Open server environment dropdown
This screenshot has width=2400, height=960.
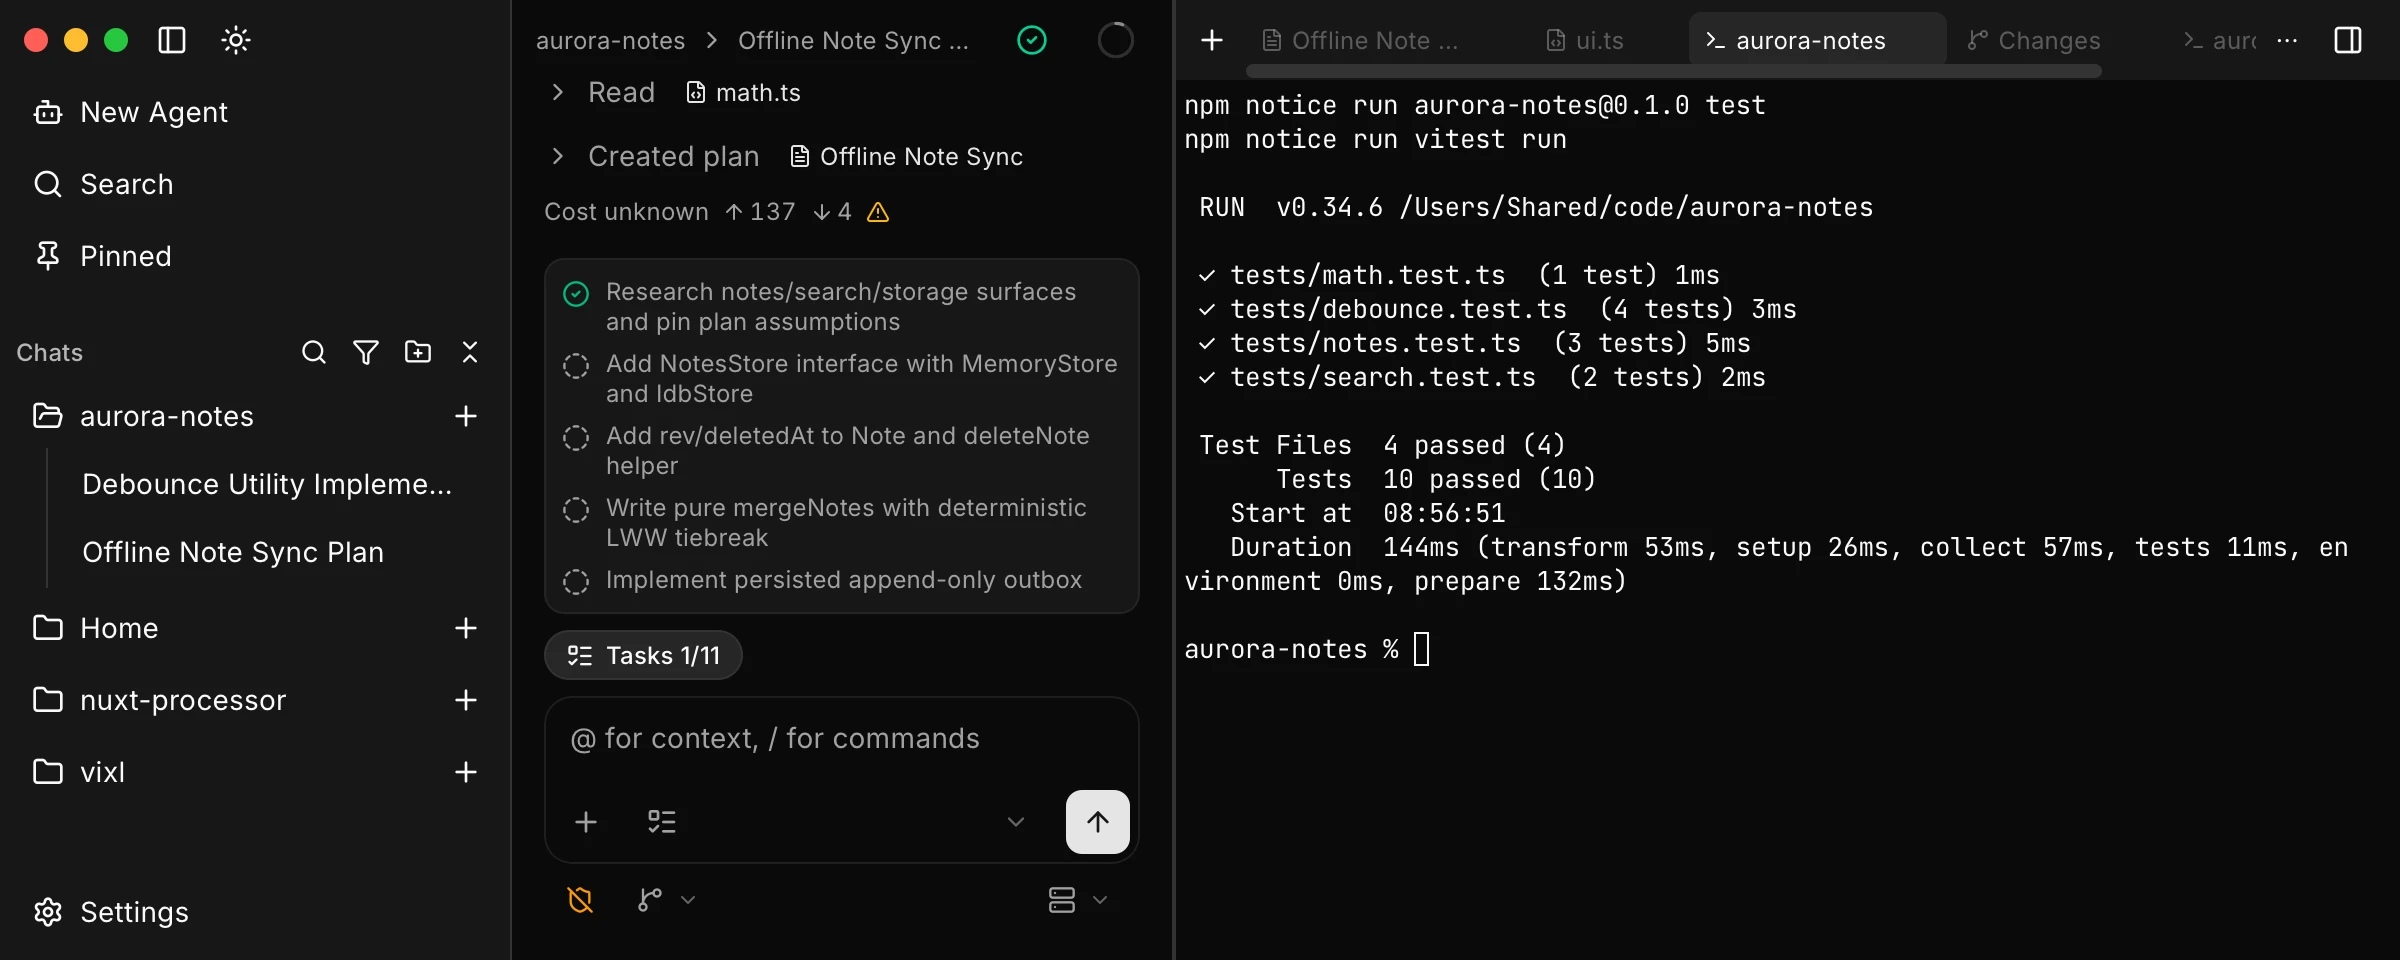(x=1078, y=900)
